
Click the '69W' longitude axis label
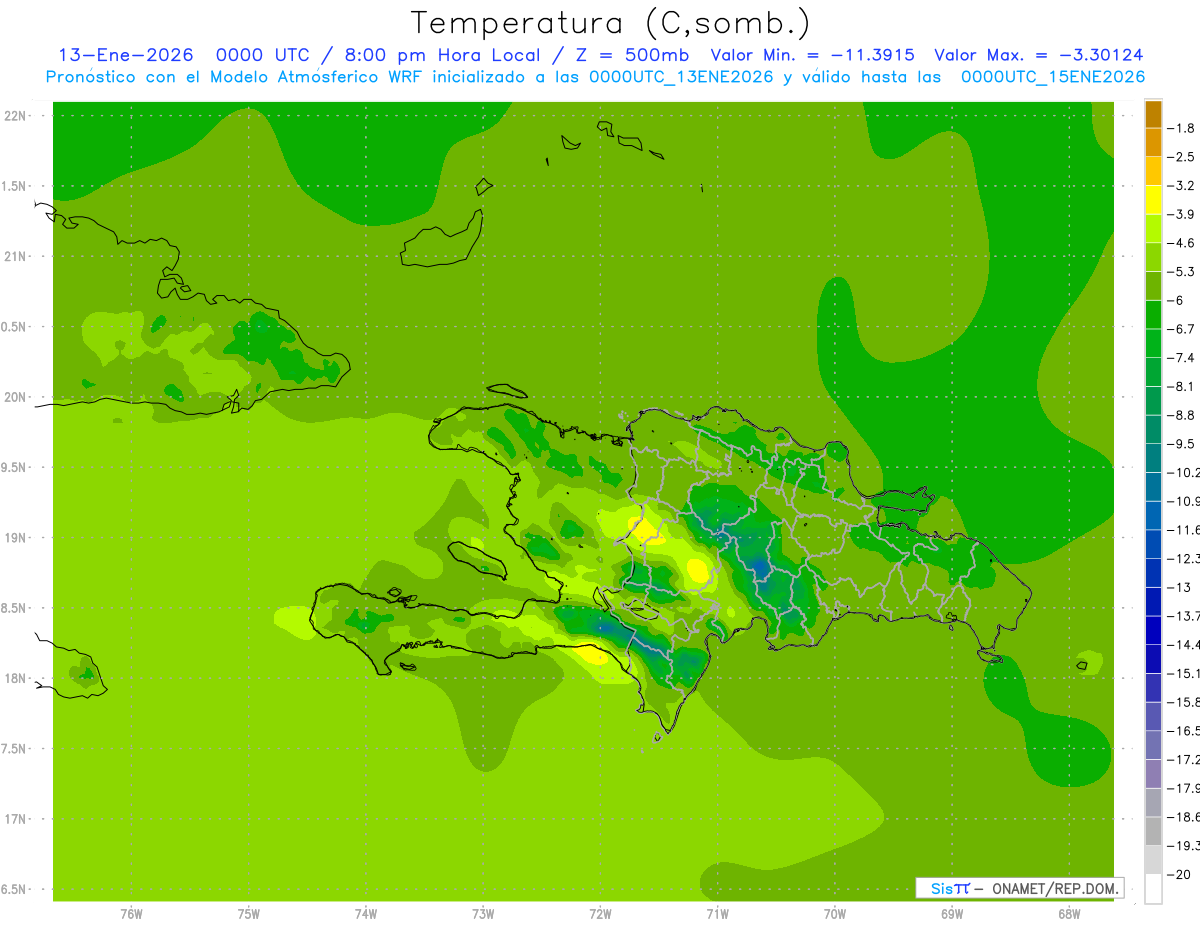click(x=952, y=914)
